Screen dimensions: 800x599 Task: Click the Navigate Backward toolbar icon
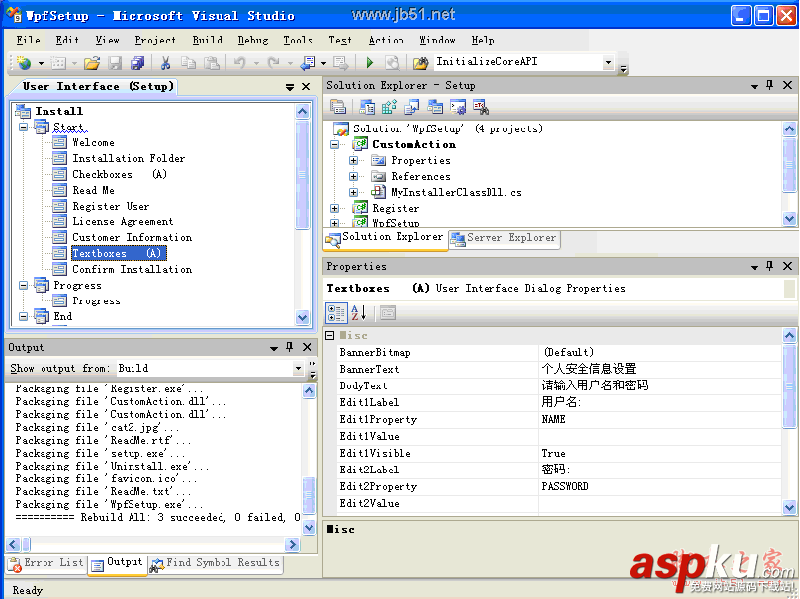(308, 63)
